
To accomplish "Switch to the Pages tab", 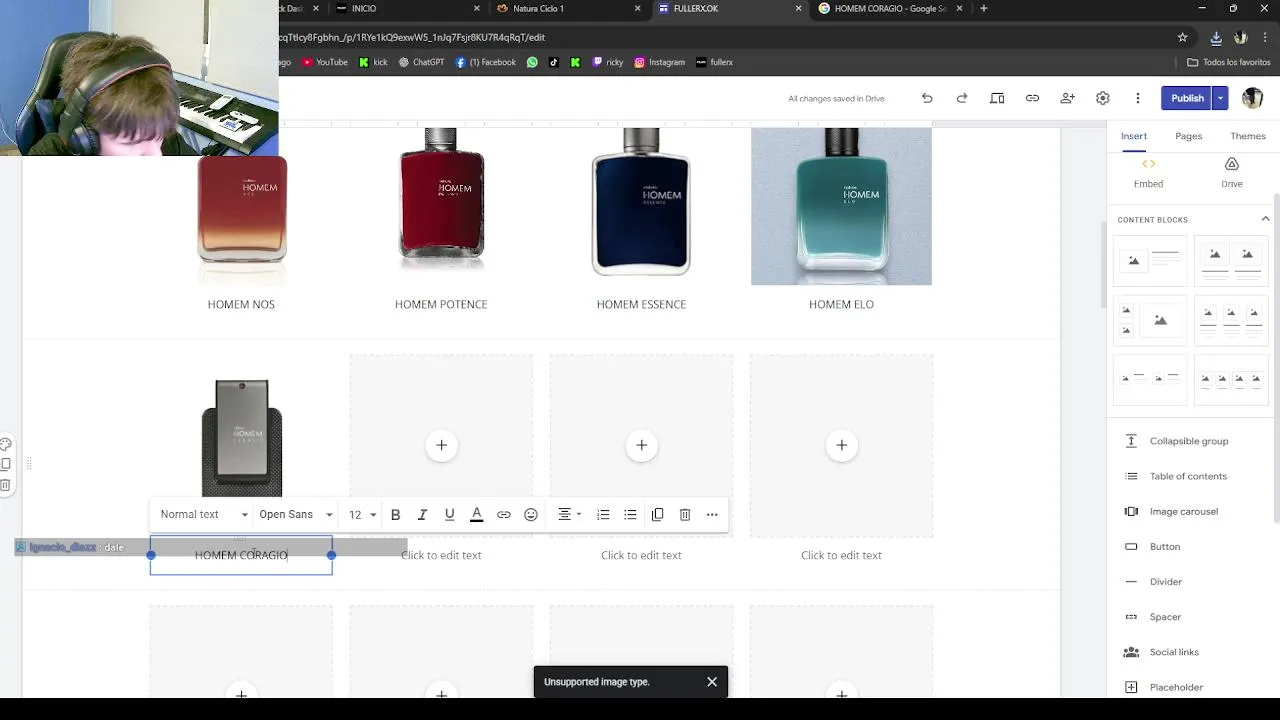I will point(1188,136).
